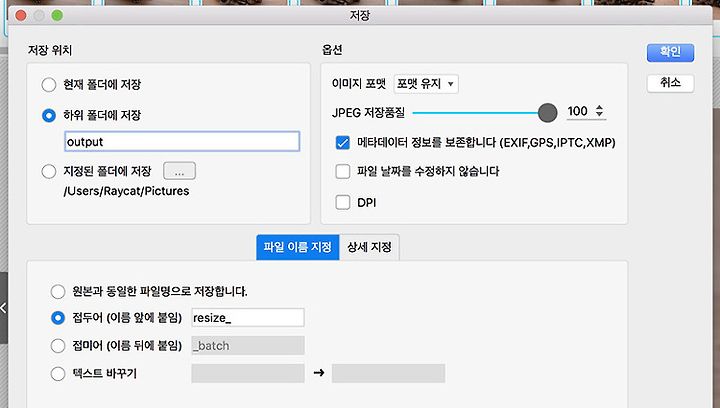
Task: Toggle 메타데이터 정보를 보존합니다 checkbox
Action: pos(343,143)
